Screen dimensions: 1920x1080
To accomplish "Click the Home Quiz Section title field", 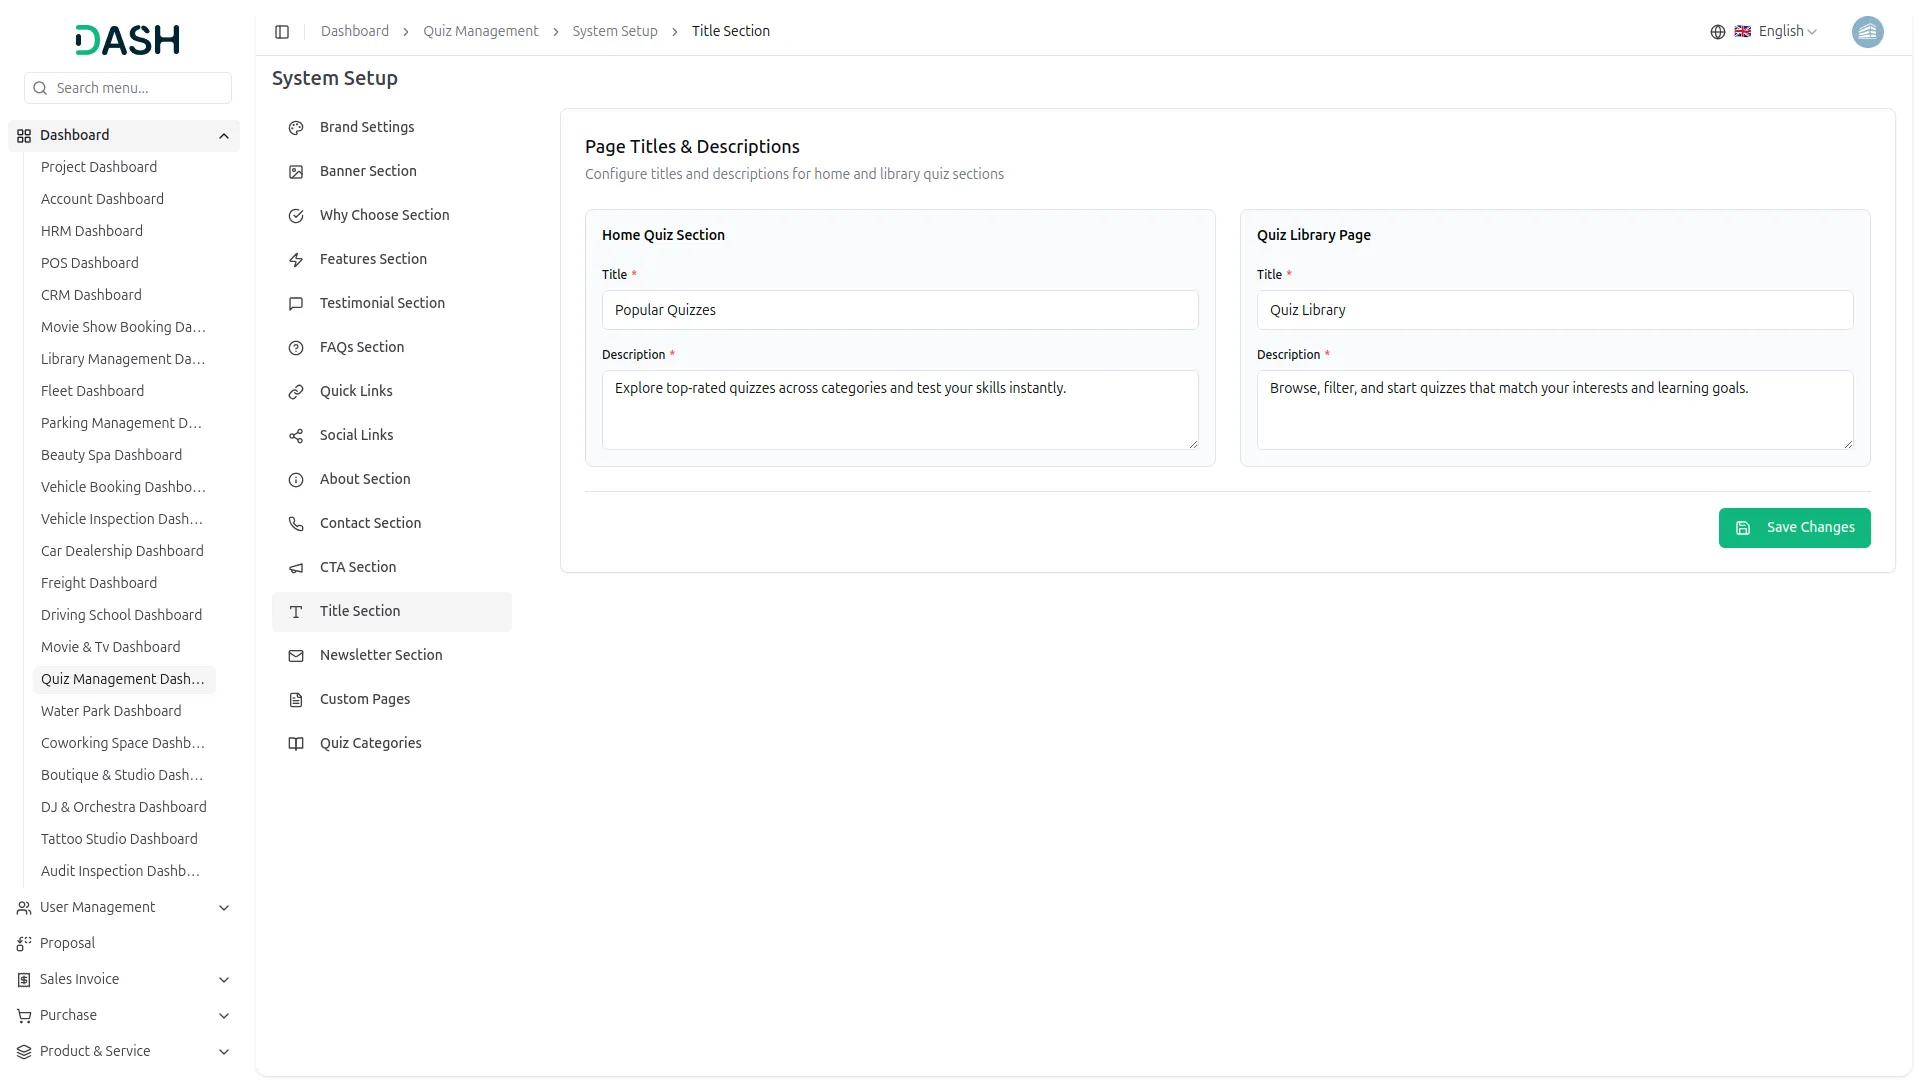I will [900, 310].
